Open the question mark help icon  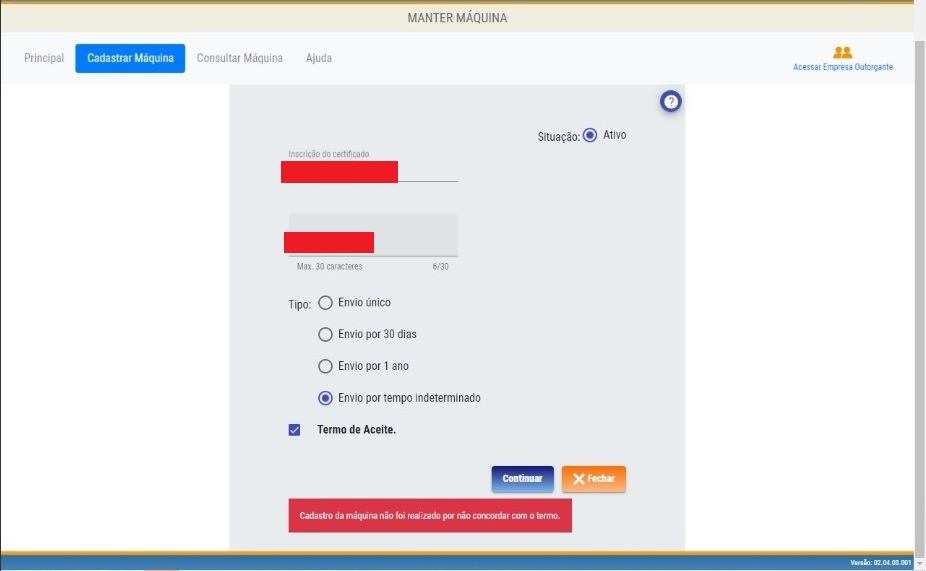[x=671, y=101]
